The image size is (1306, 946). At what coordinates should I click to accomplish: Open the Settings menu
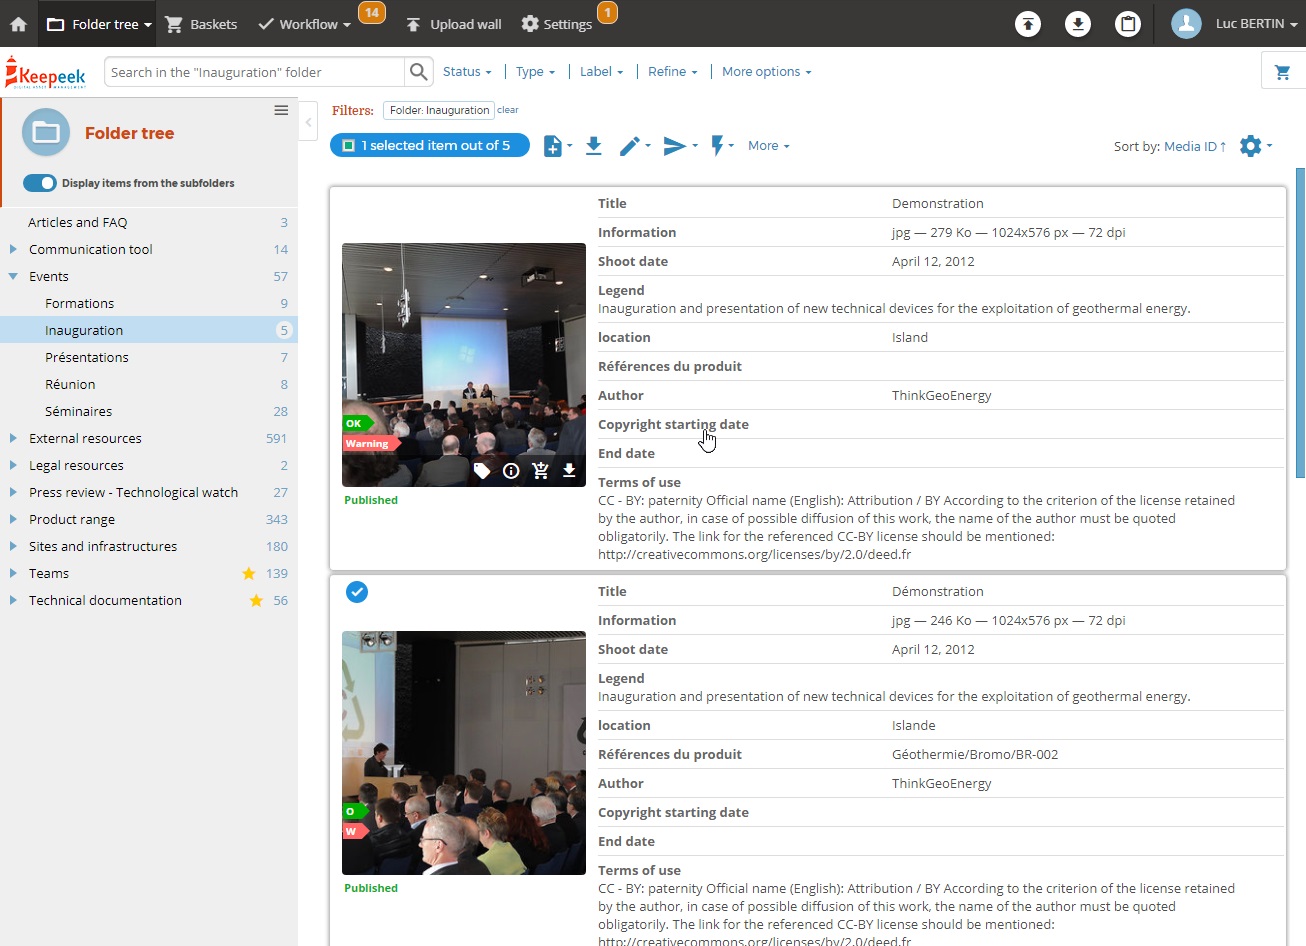[557, 24]
